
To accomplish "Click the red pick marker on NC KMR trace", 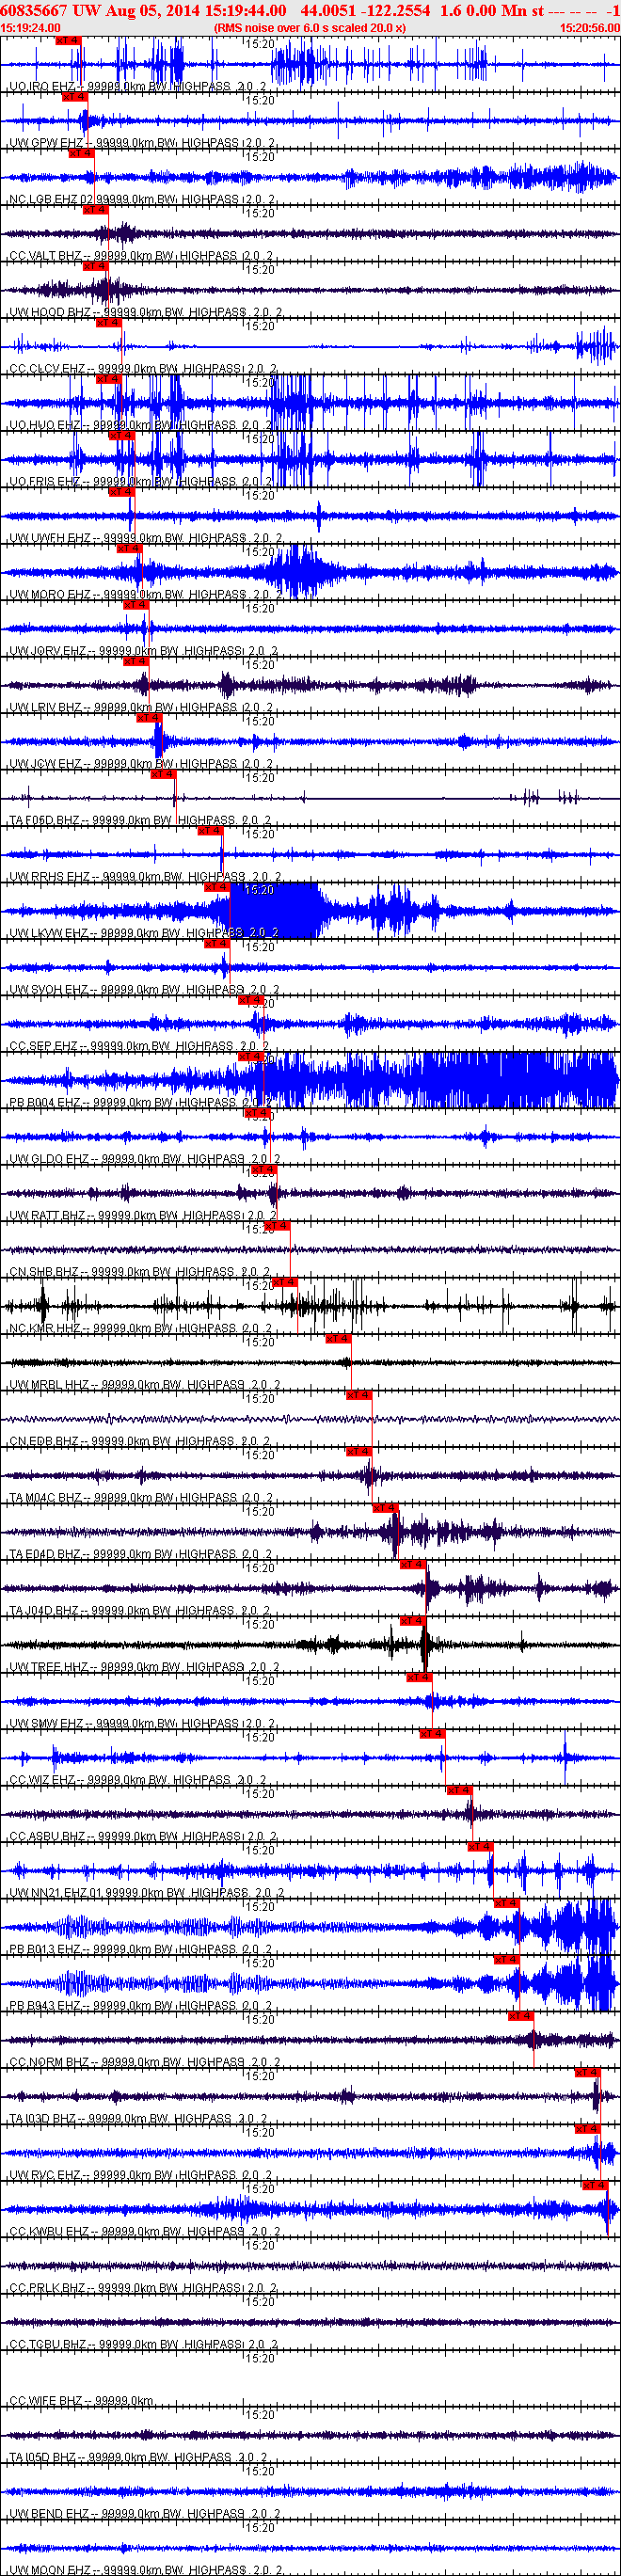I will click(284, 1282).
